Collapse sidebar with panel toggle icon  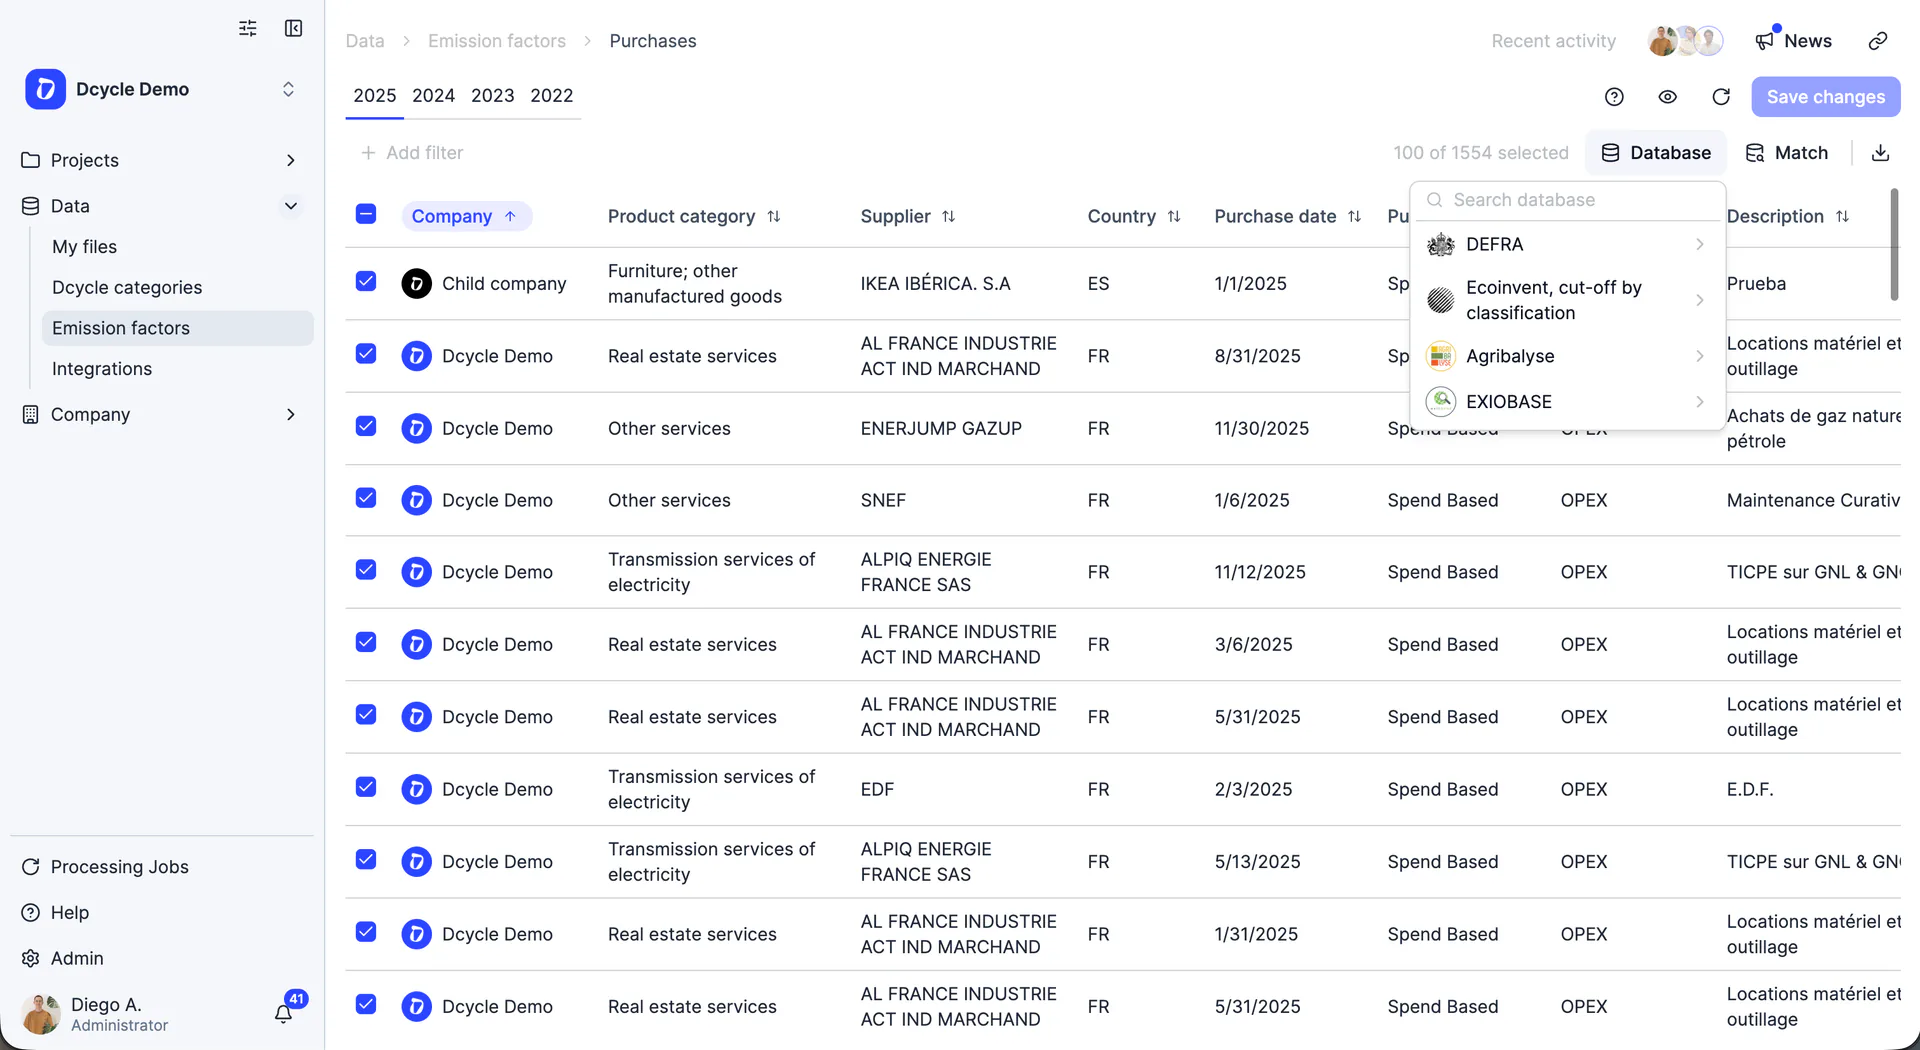pos(293,28)
